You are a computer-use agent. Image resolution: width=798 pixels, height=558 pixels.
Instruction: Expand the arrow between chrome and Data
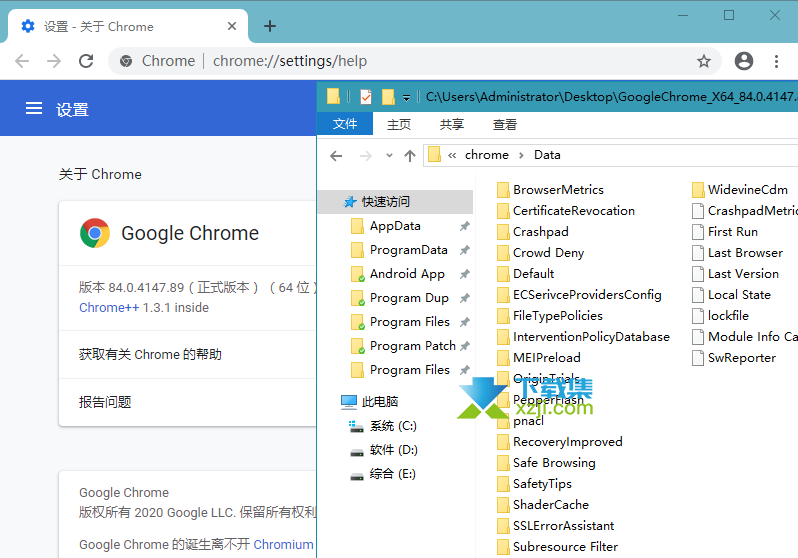[x=521, y=155]
